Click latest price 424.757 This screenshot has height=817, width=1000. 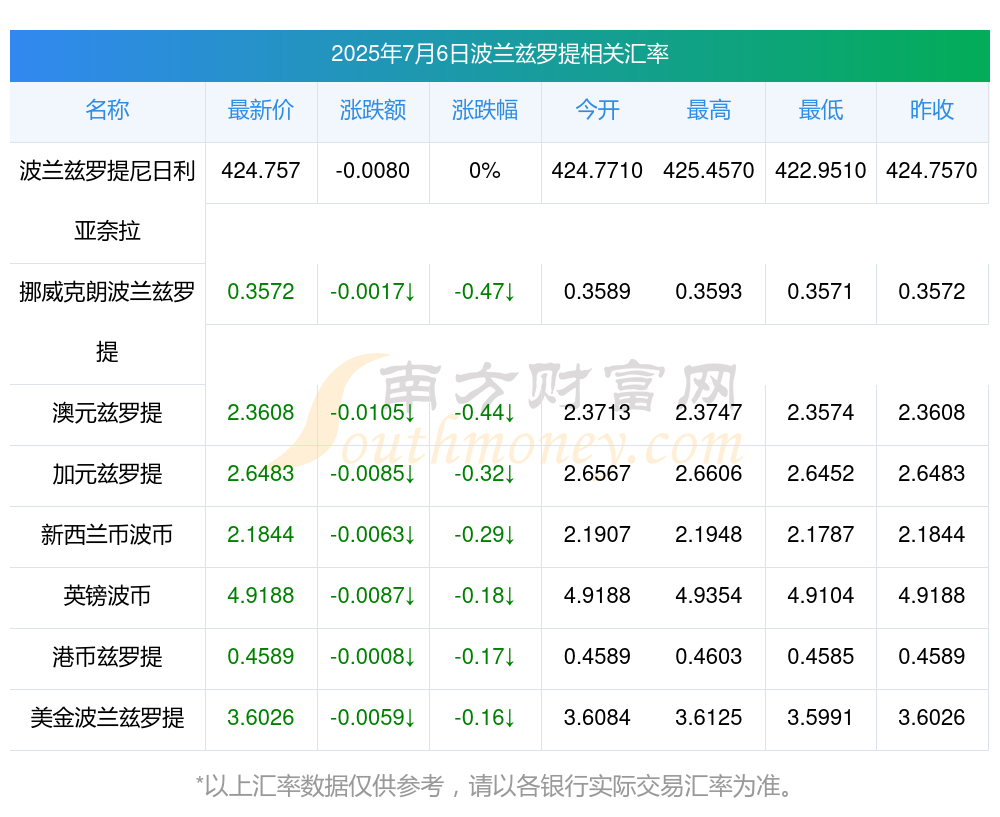260,170
